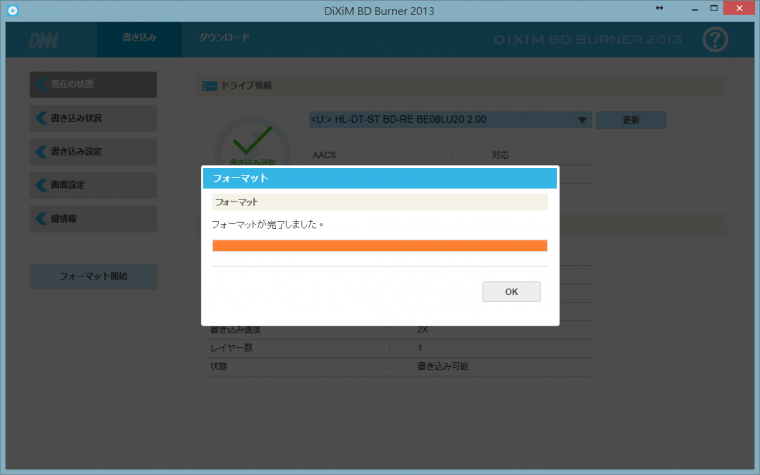This screenshot has height=475, width=760.
Task: Click the ドライブ情報 section header icon
Action: tap(209, 87)
